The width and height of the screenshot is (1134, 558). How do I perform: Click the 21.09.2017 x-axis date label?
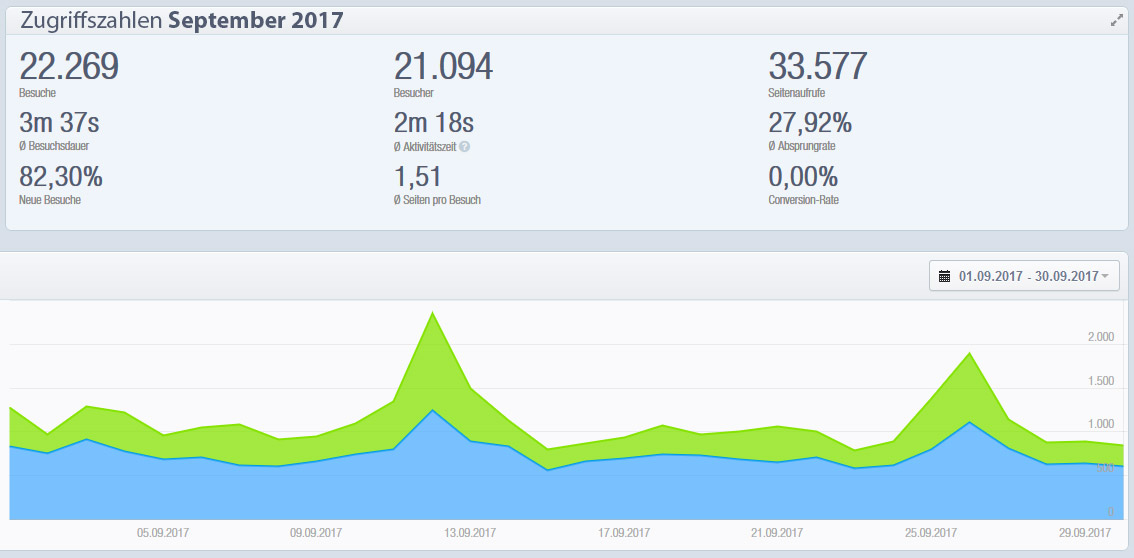tap(777, 533)
